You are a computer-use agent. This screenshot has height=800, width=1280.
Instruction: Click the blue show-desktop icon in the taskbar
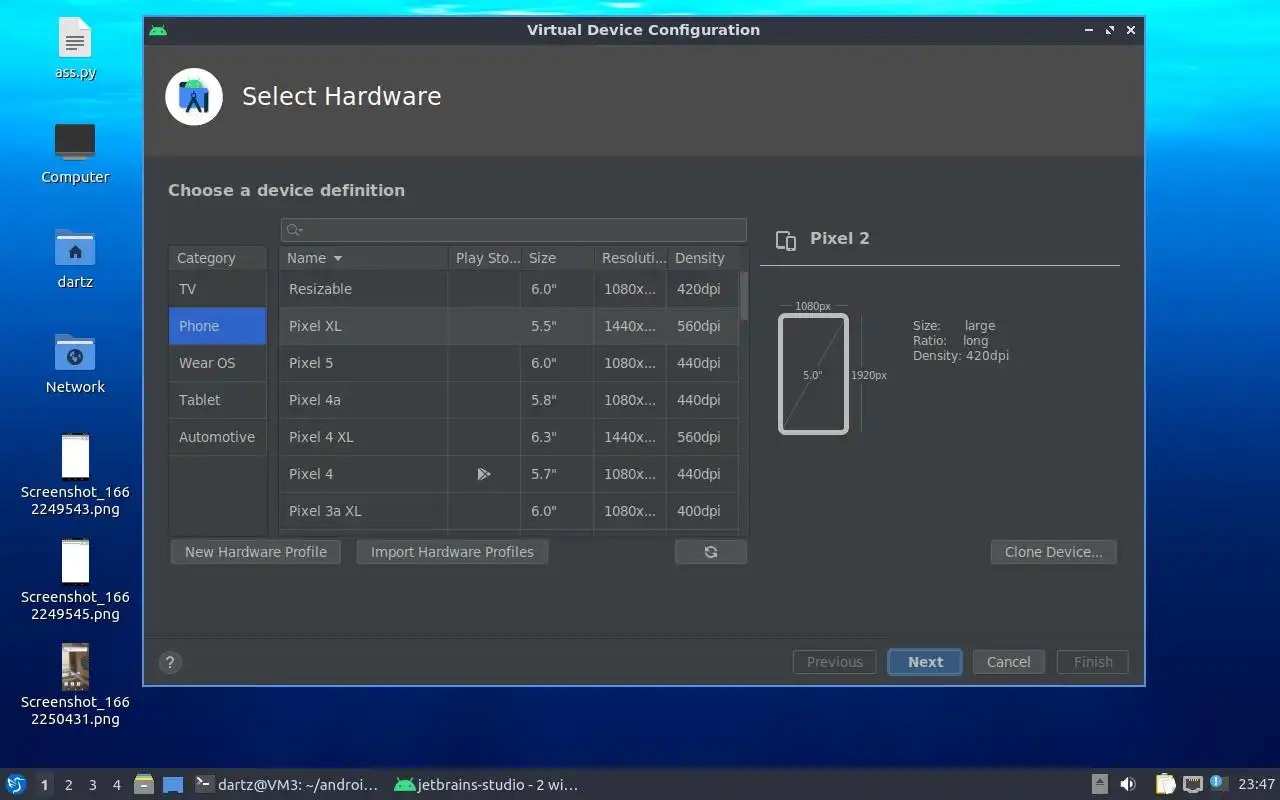(173, 784)
